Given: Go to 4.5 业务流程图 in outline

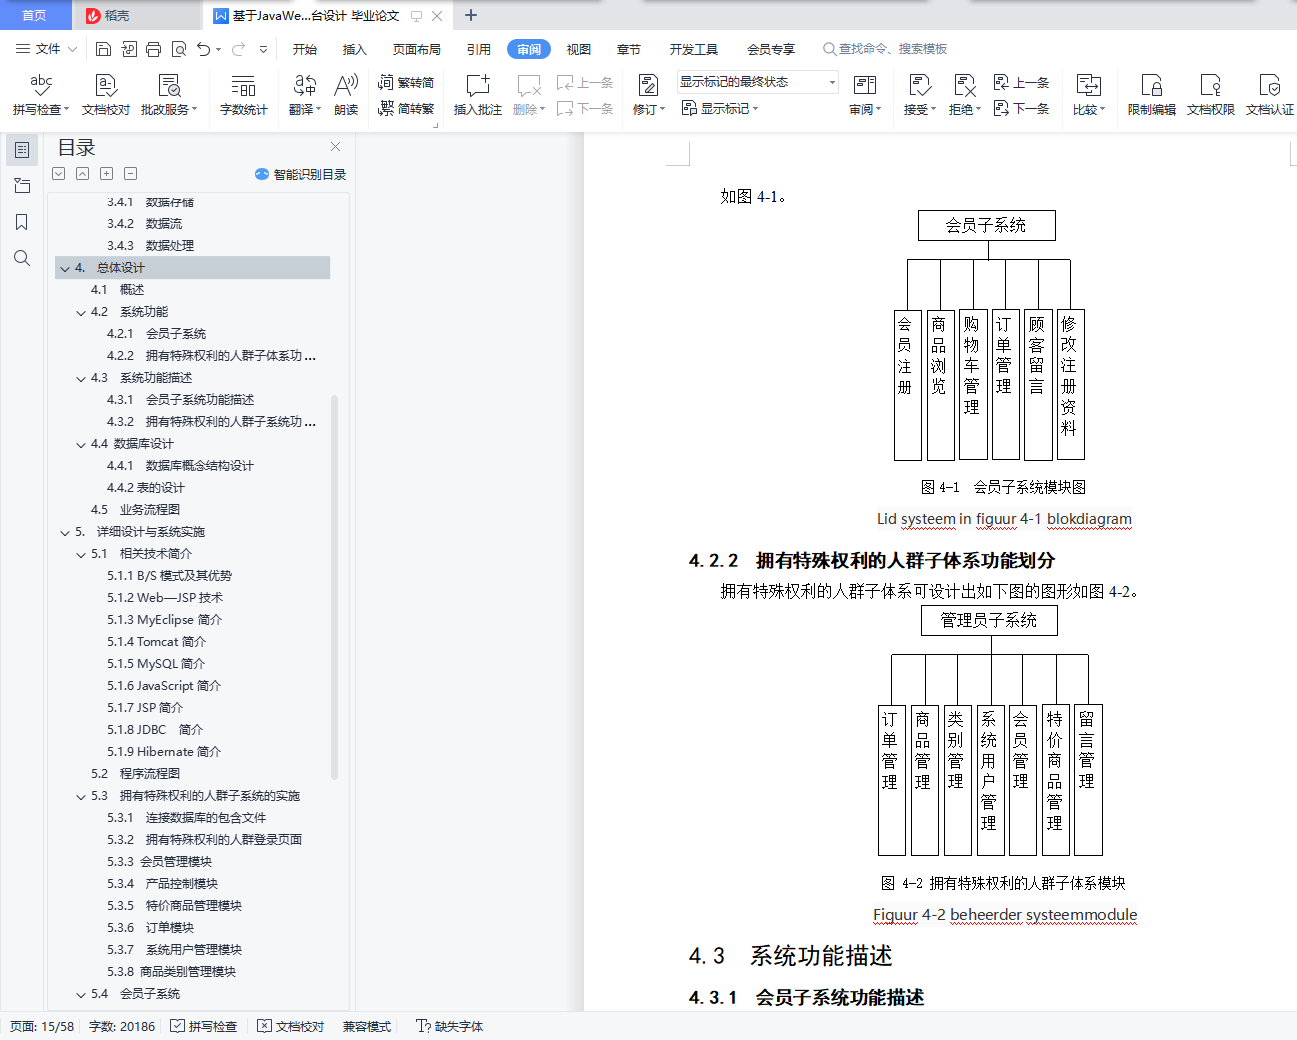Looking at the screenshot, I should (135, 510).
